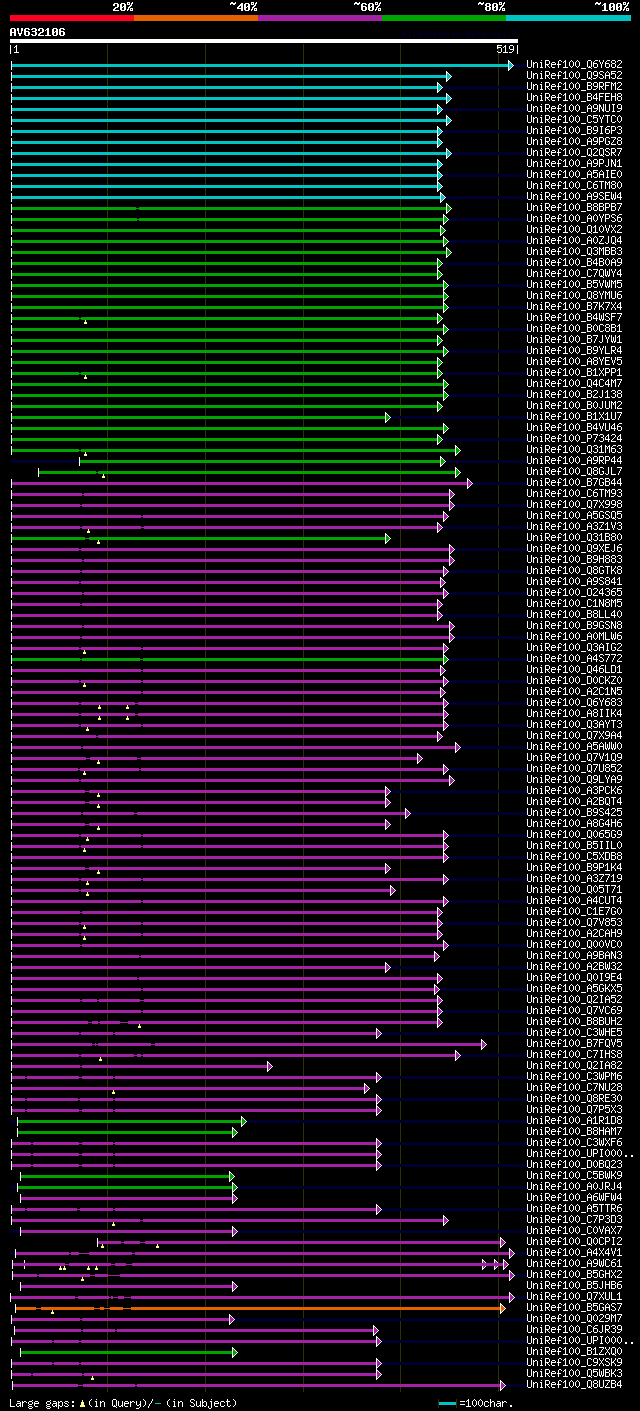
Task: Select hit label UniRef100_B5GAS7
Action: pyautogui.click(x=574, y=1308)
